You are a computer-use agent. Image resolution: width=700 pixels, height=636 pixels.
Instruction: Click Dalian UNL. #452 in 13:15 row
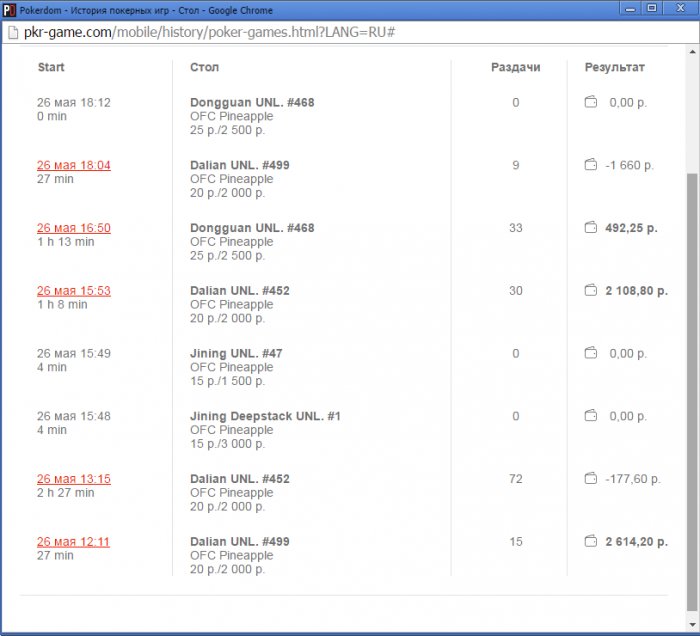pyautogui.click(x=240, y=479)
